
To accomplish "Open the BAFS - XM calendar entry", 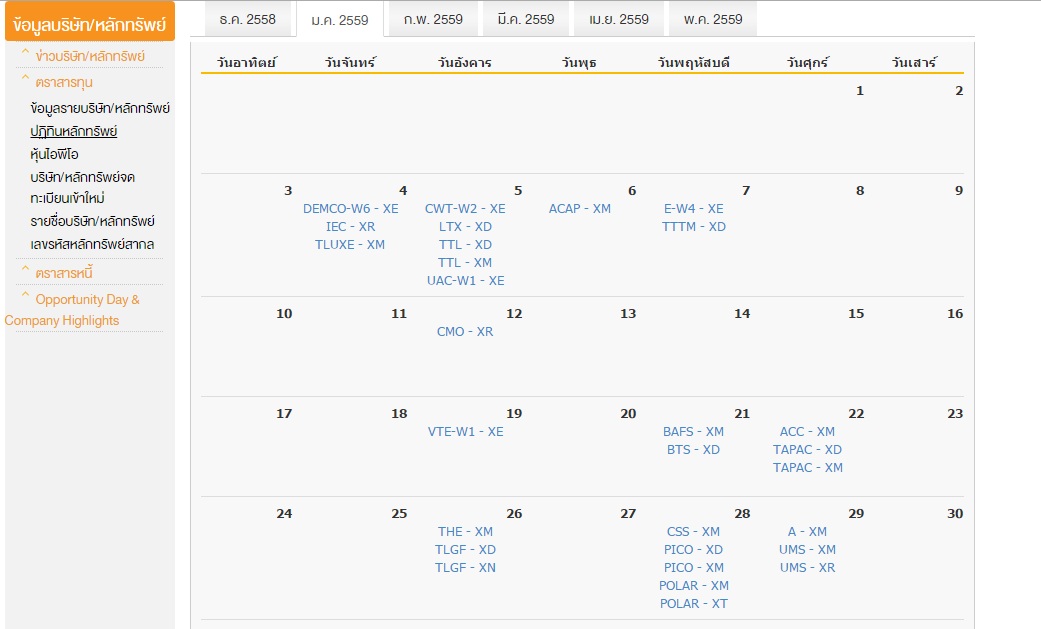I will tap(694, 432).
